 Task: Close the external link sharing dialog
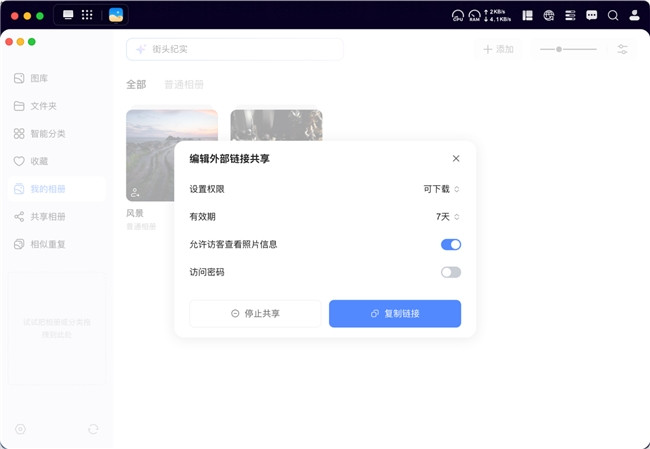coord(456,158)
